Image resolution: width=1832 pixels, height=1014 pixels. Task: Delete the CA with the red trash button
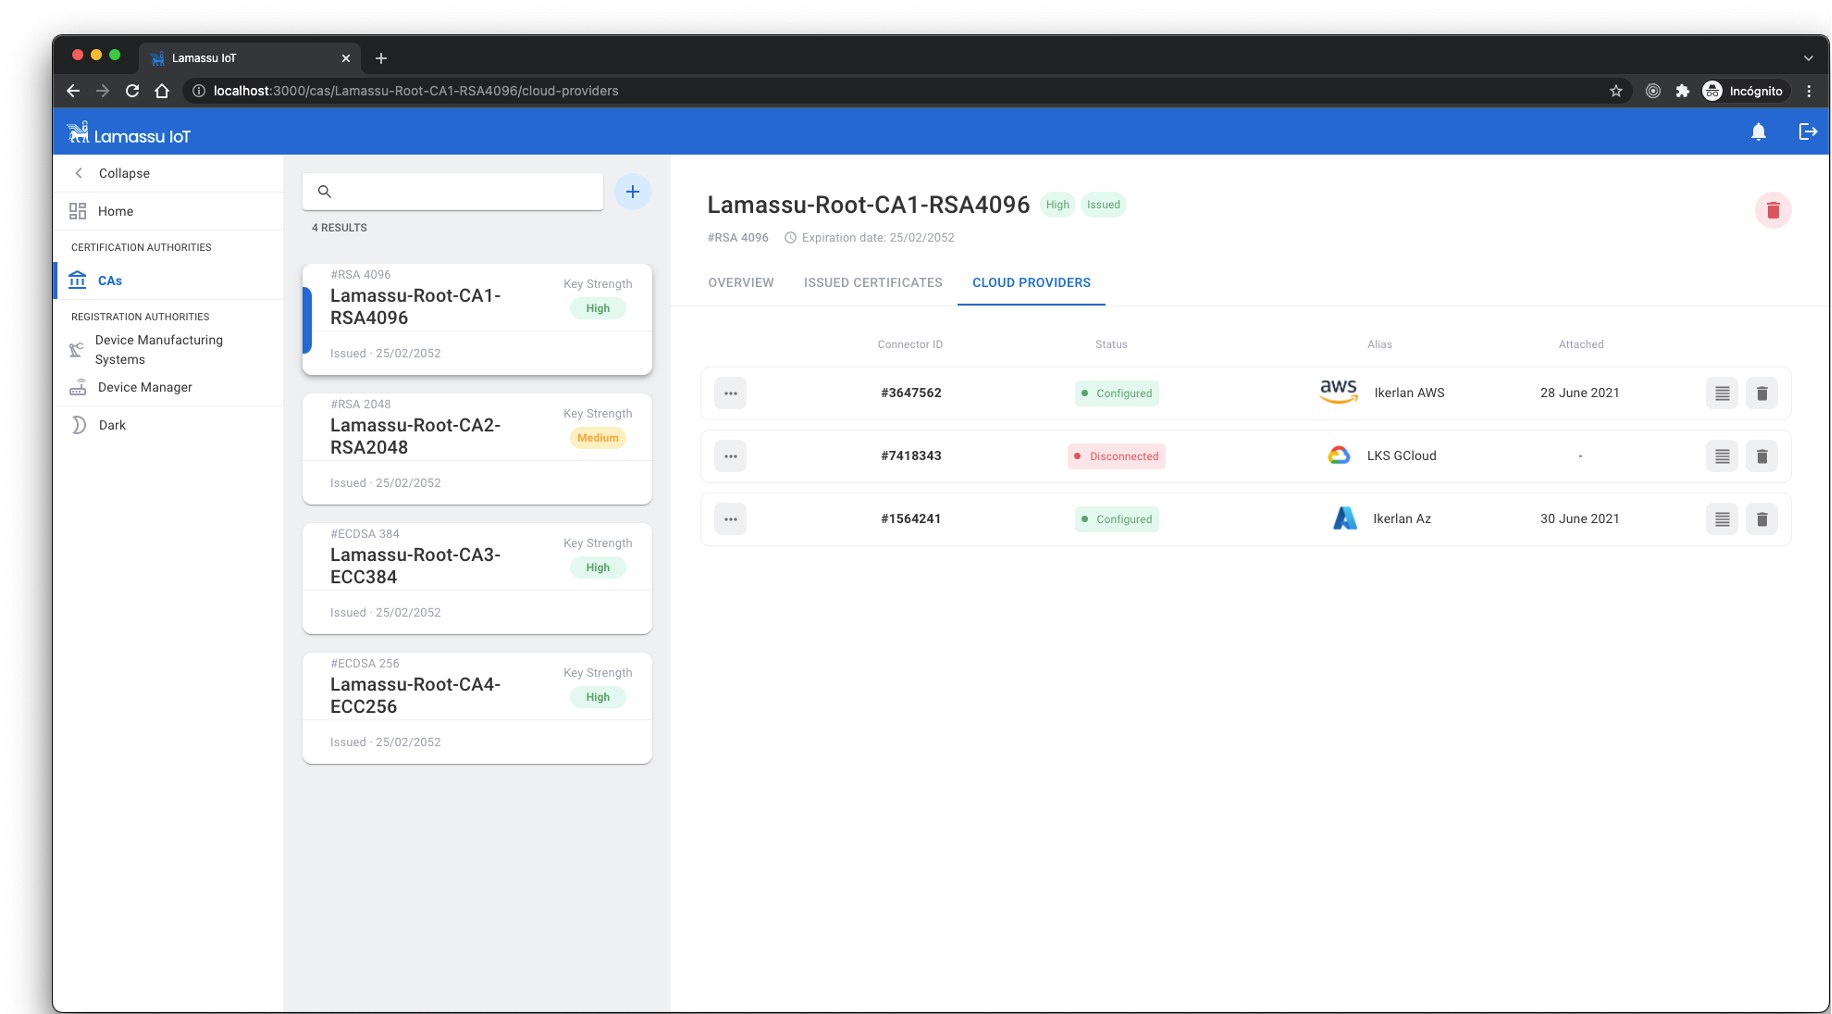click(1772, 210)
